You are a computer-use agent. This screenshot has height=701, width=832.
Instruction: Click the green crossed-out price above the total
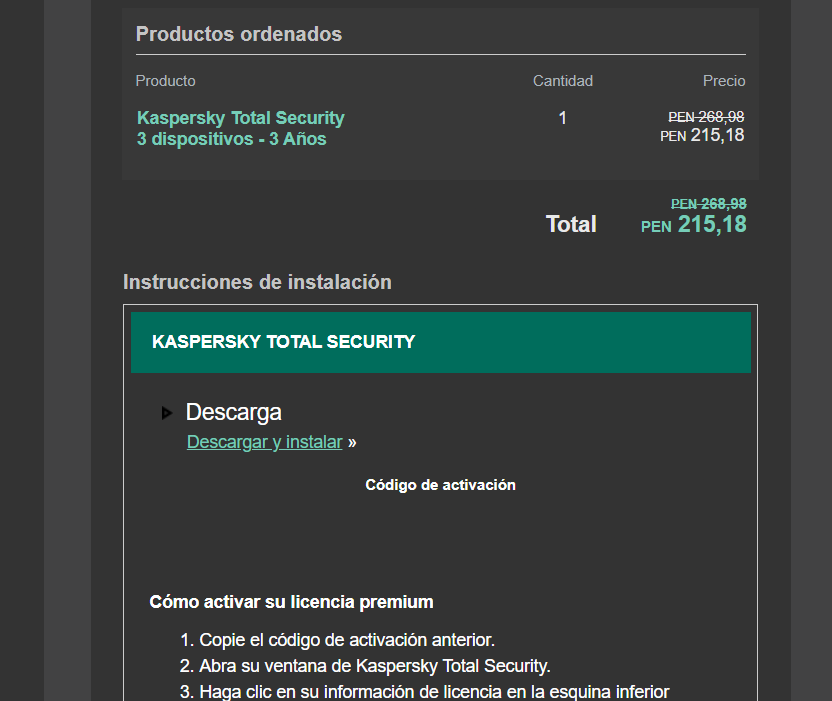tap(708, 204)
